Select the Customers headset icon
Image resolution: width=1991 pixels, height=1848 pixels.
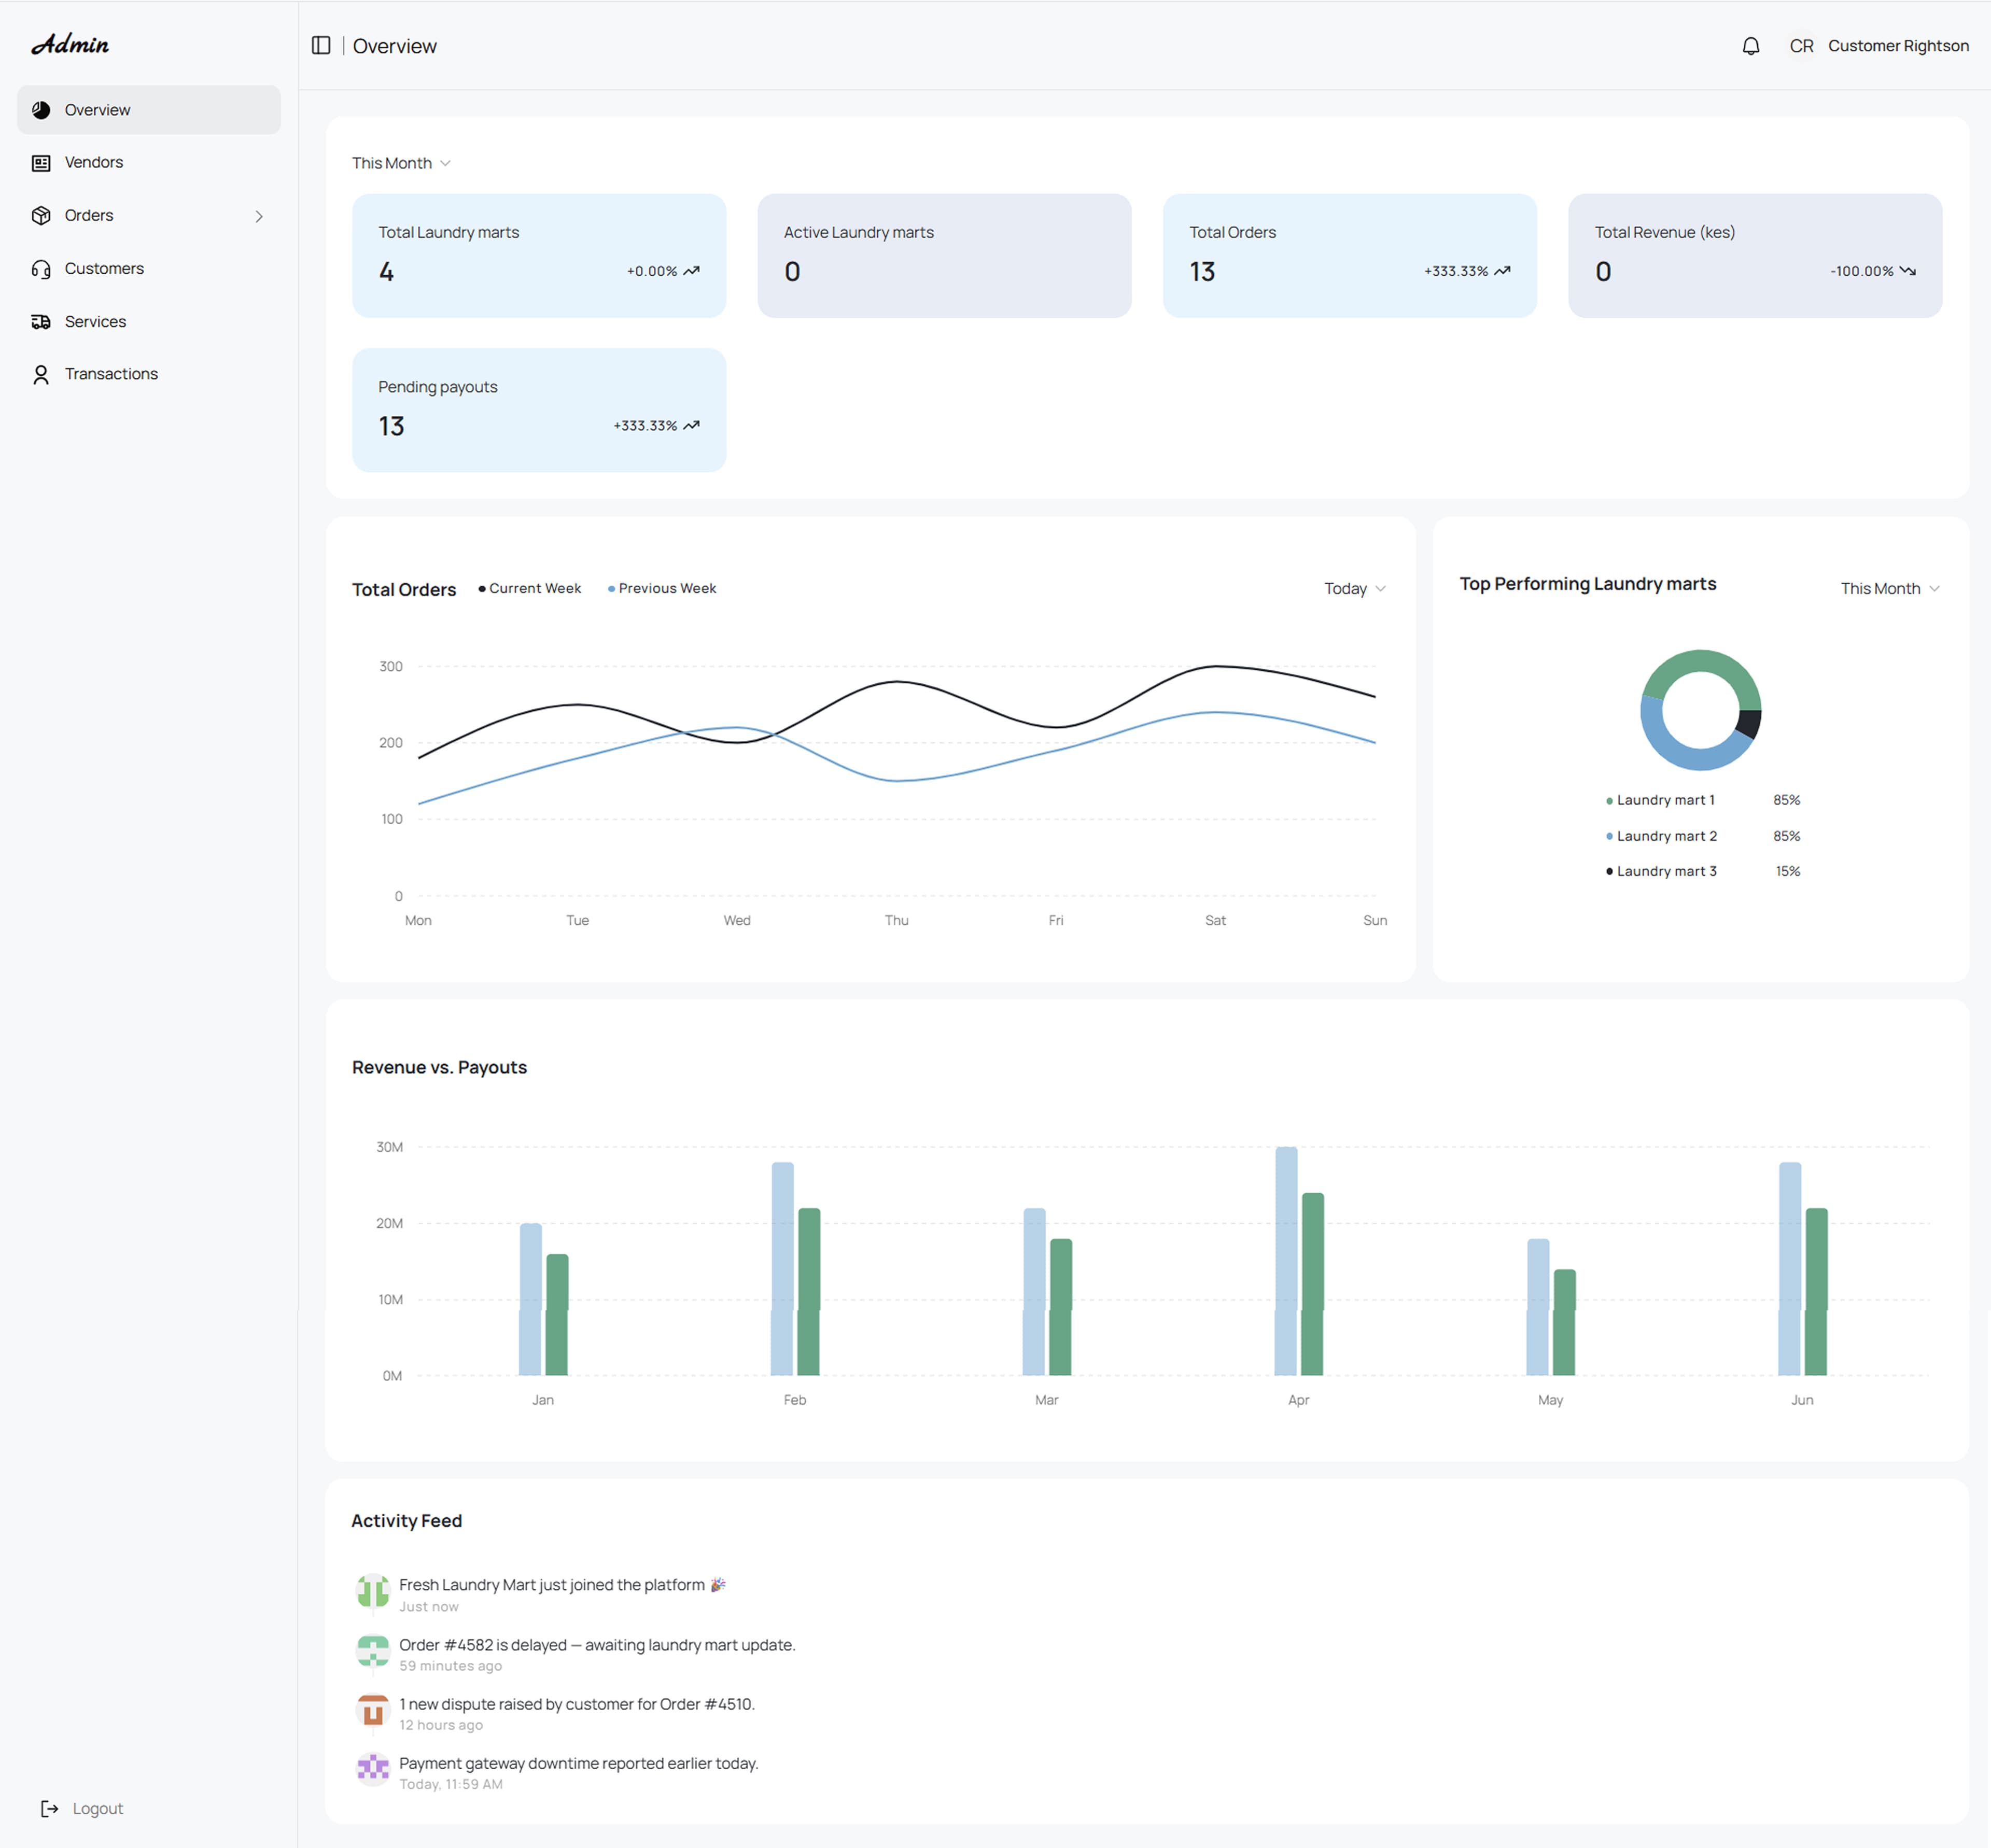(40, 268)
